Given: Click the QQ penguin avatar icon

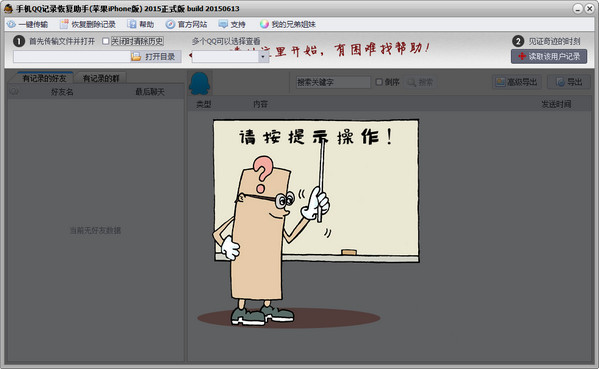Looking at the screenshot, I should [x=199, y=83].
